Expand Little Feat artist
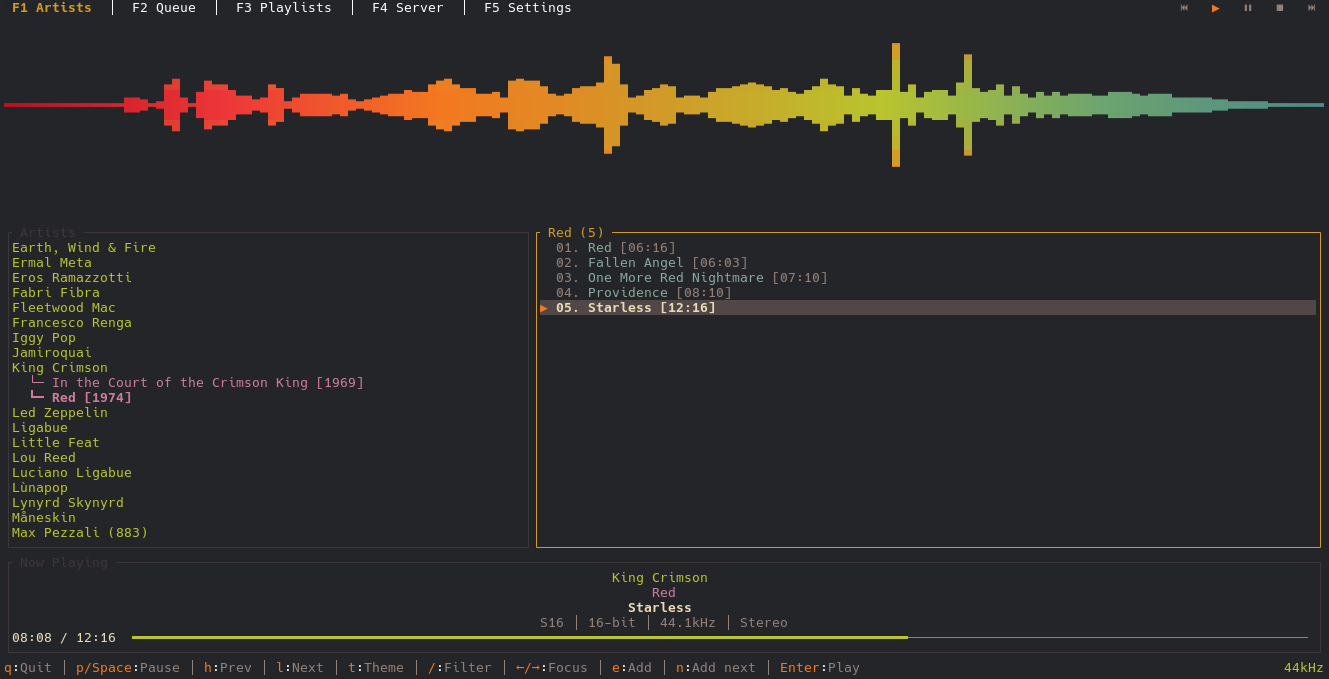Image resolution: width=1329 pixels, height=679 pixels. (56, 443)
